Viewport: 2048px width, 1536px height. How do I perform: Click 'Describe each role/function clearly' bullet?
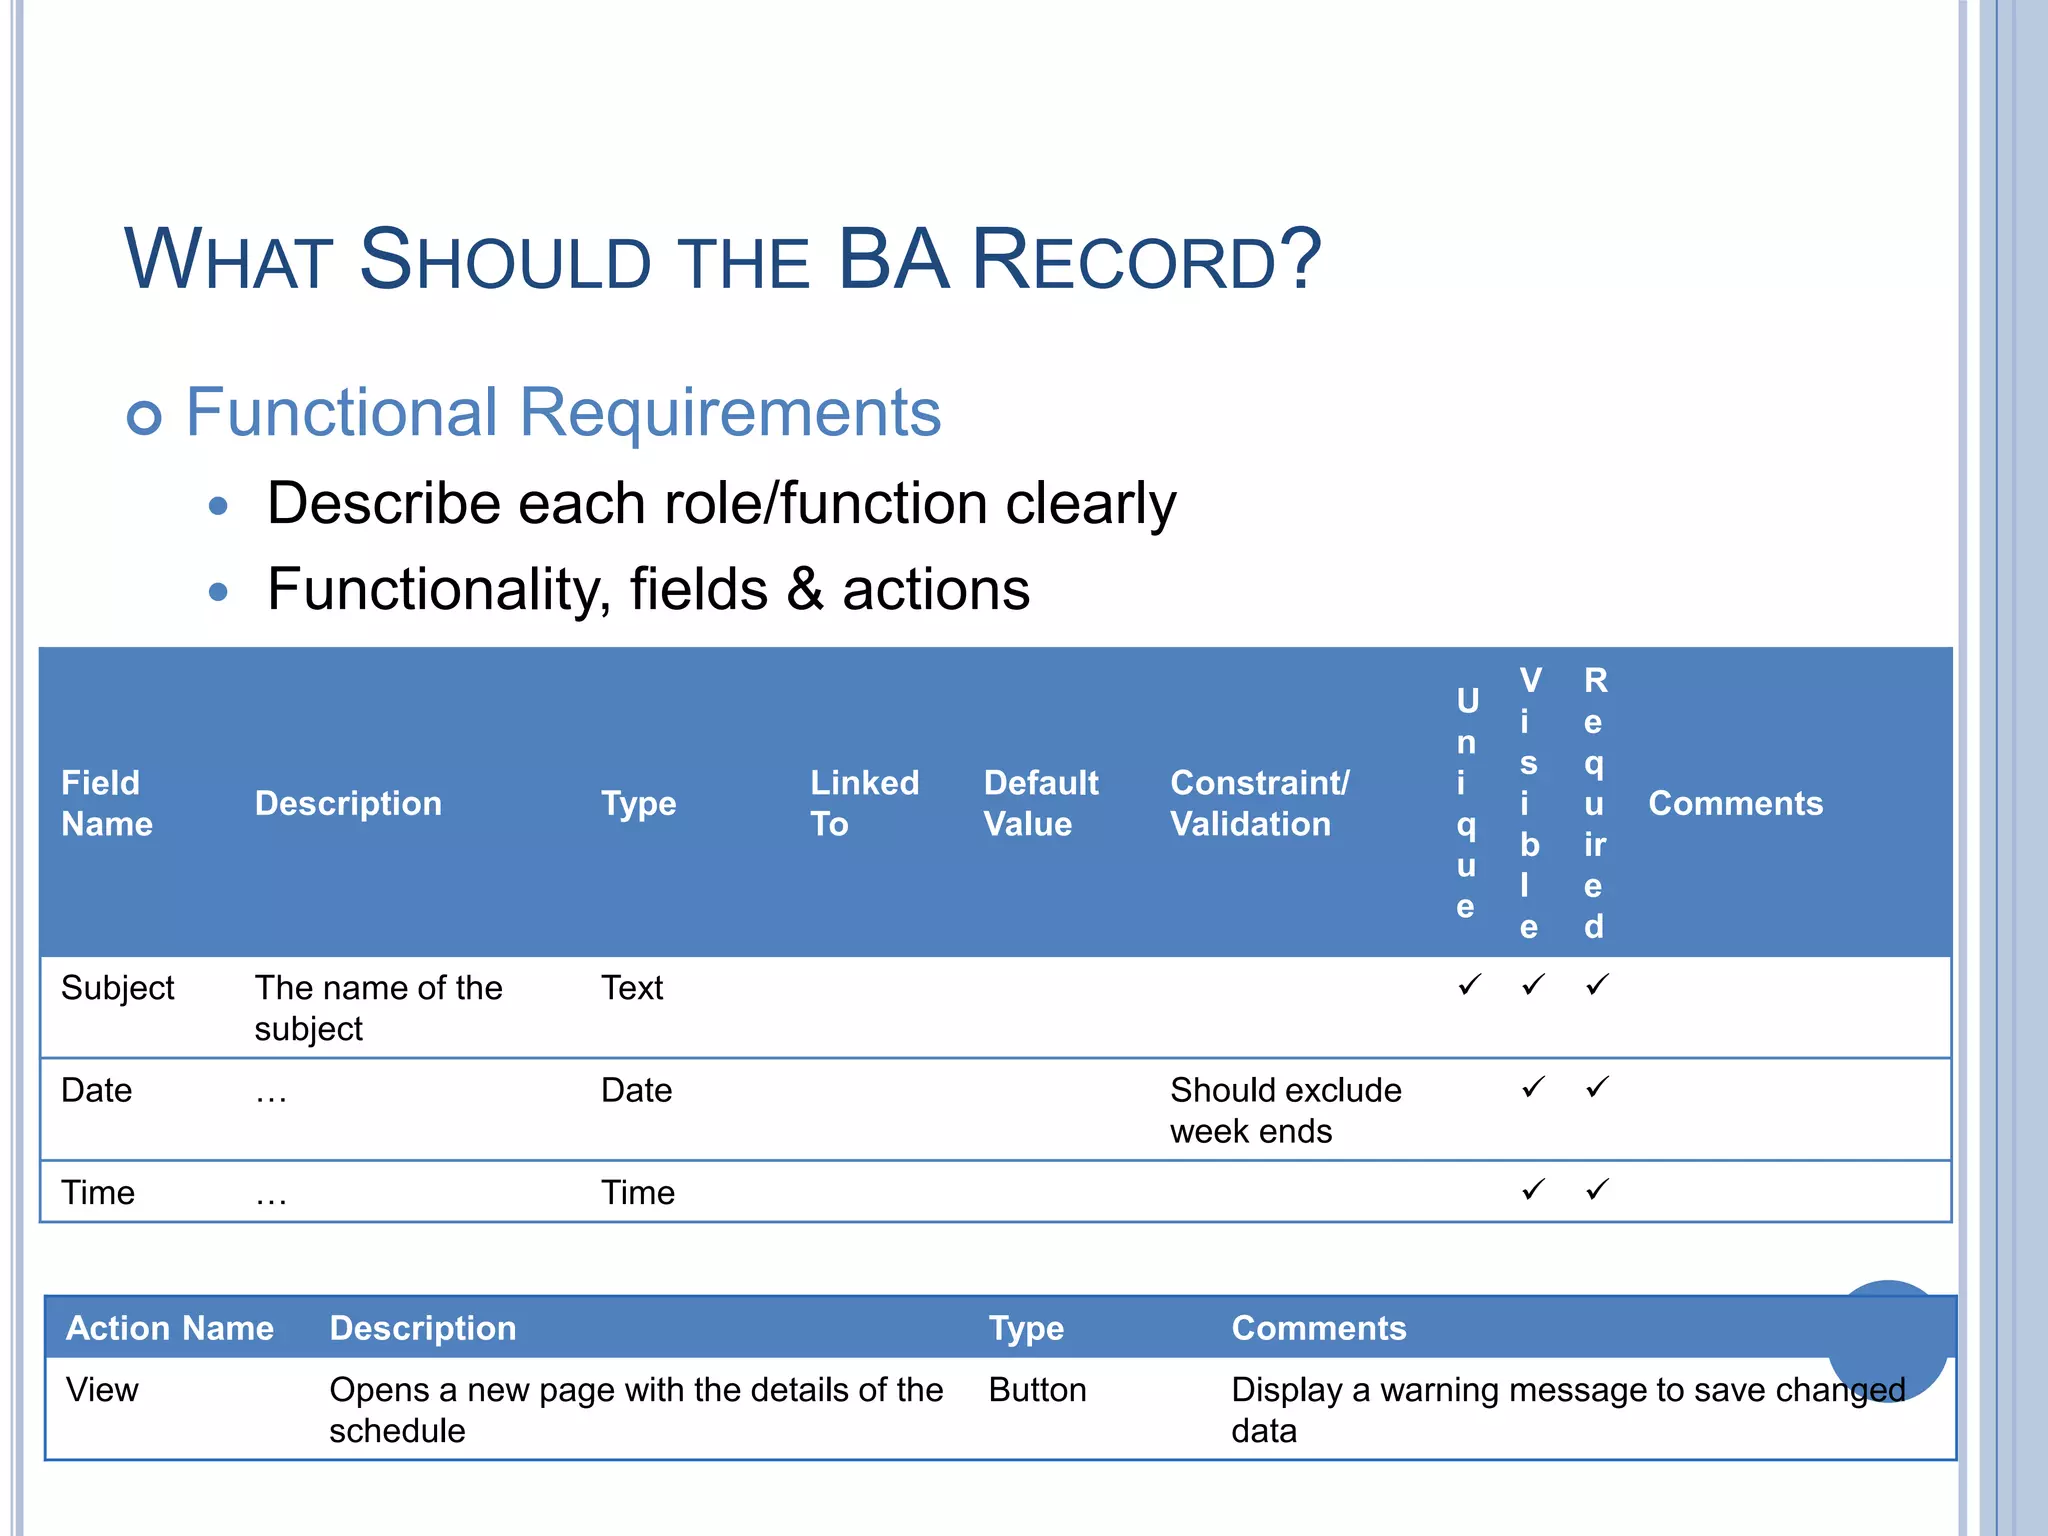721,503
